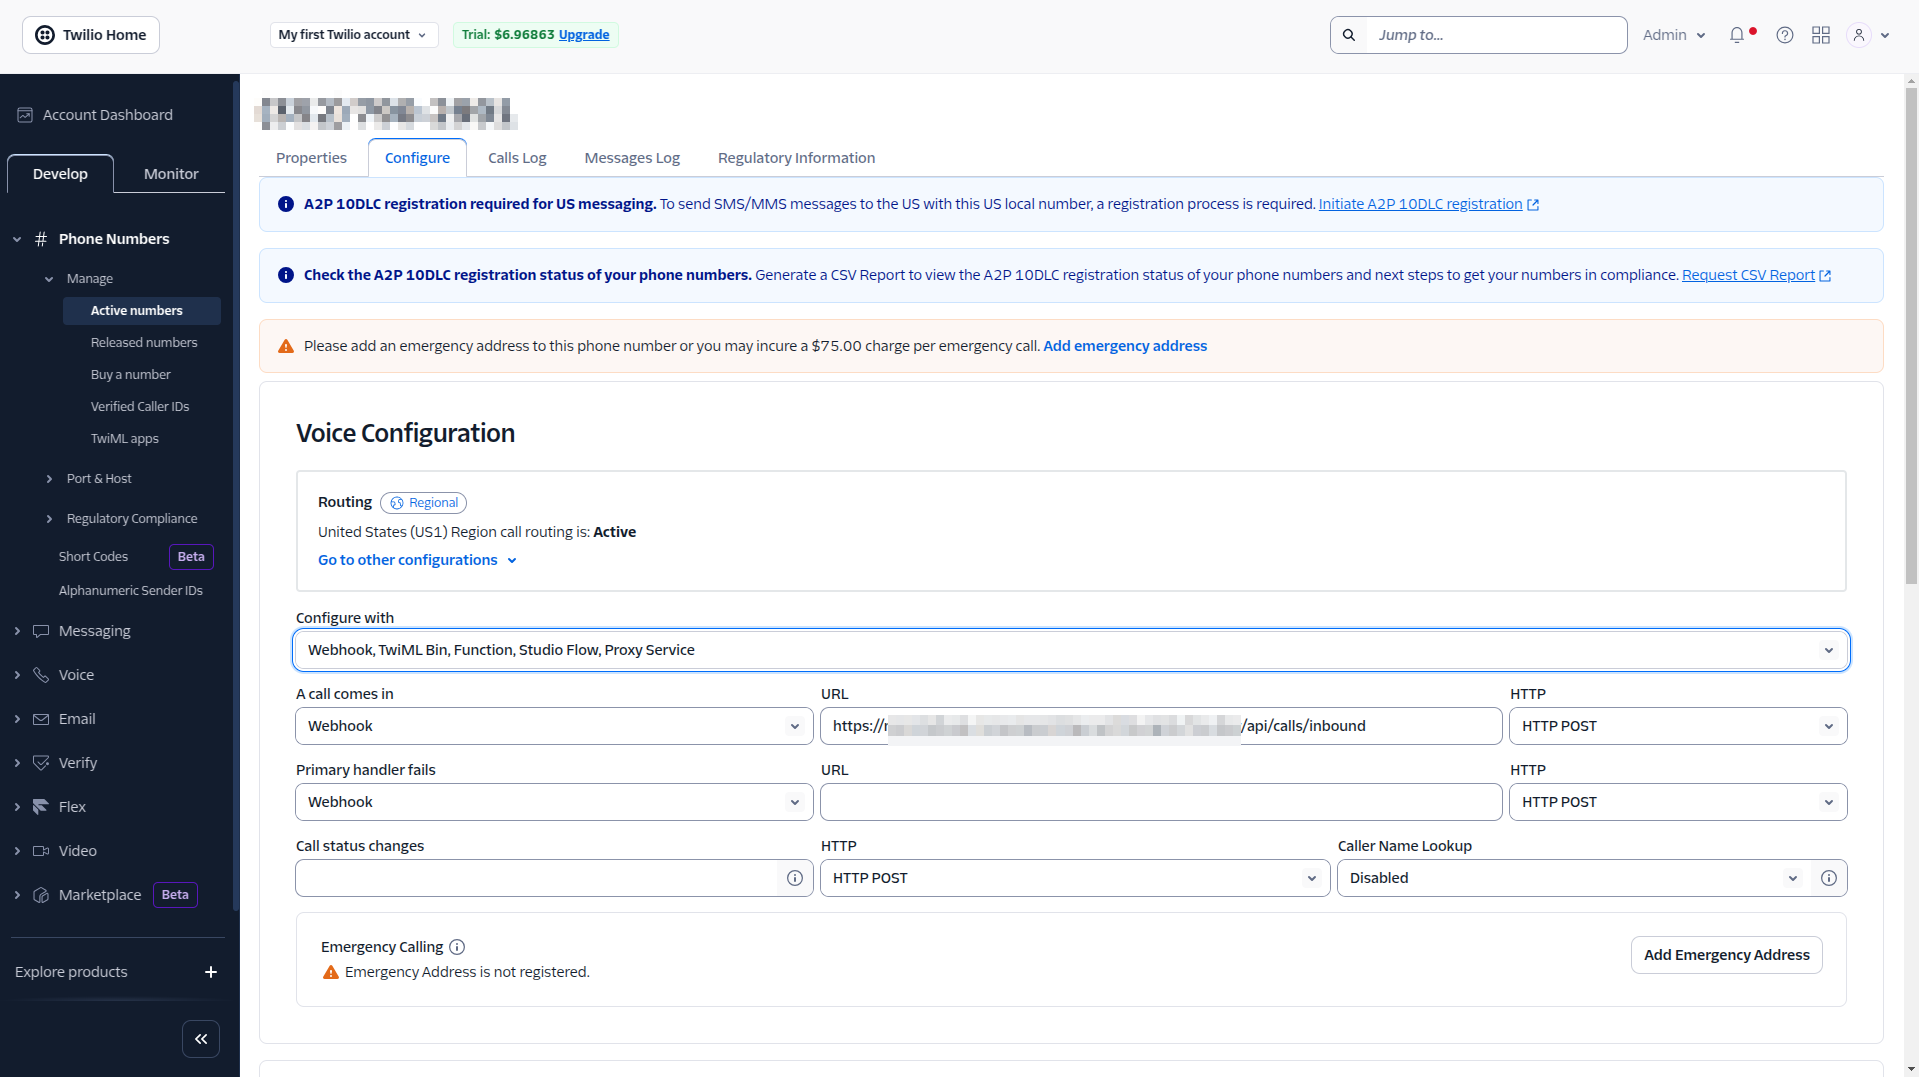The height and width of the screenshot is (1077, 1919).
Task: Click Emergency Calling info icon
Action: click(457, 947)
